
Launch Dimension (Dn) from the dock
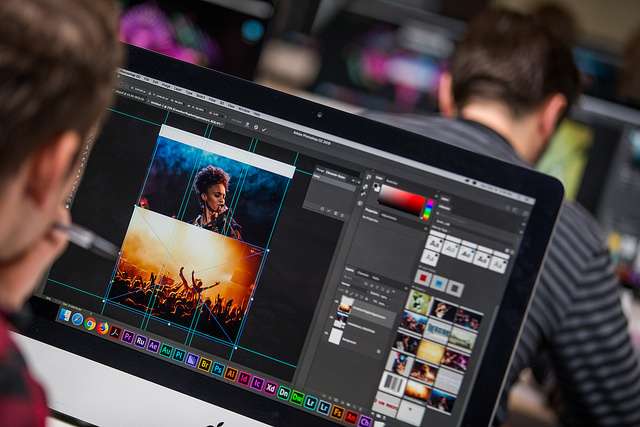(283, 393)
